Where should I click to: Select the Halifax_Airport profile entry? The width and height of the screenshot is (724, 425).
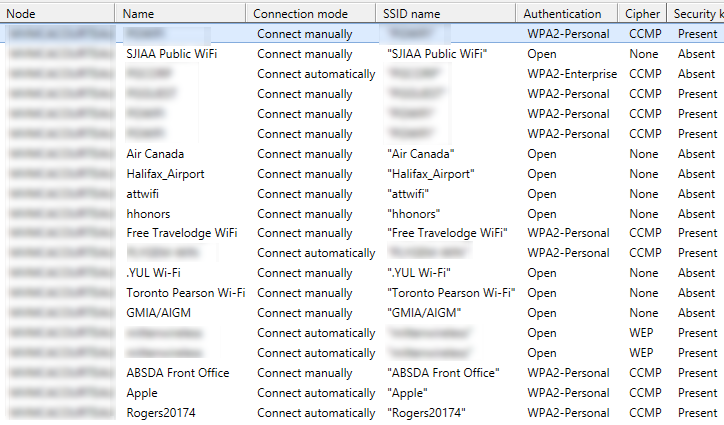(362, 174)
